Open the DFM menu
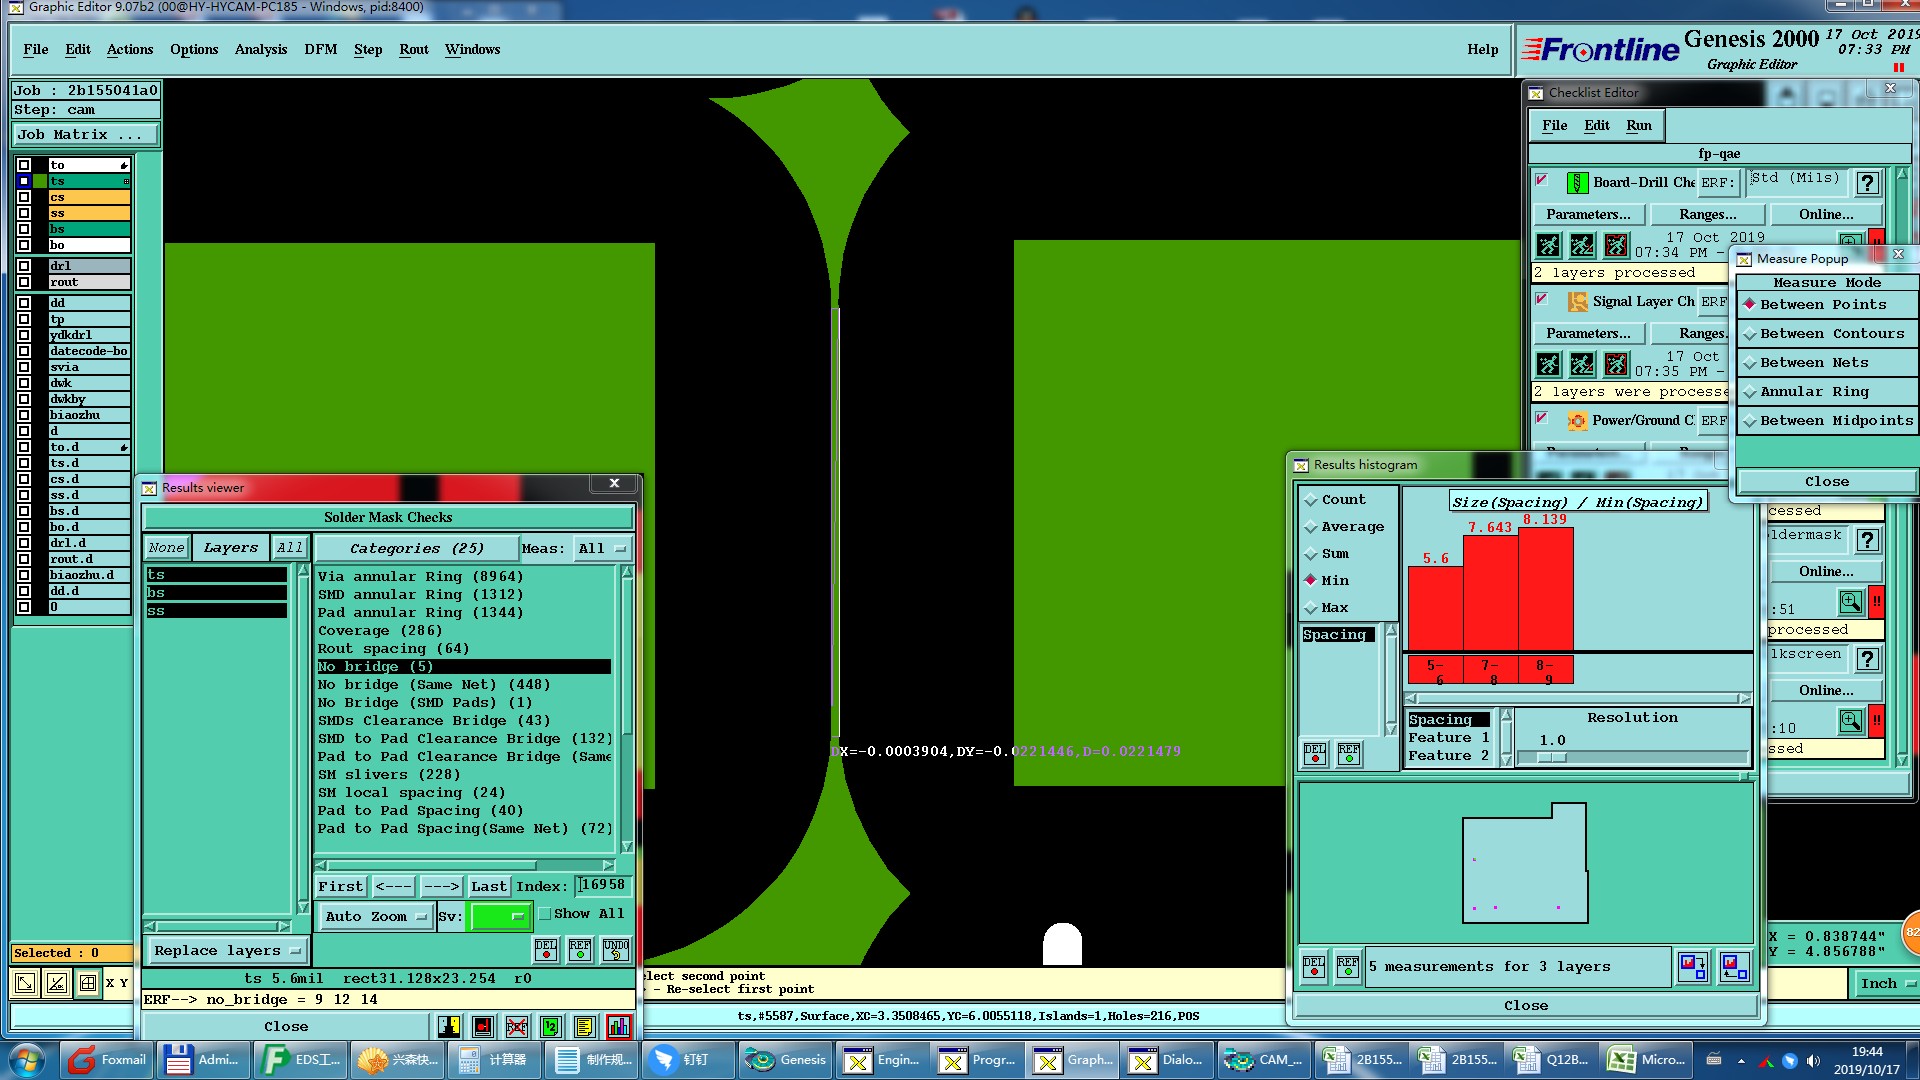The image size is (1920, 1080). pos(320,49)
